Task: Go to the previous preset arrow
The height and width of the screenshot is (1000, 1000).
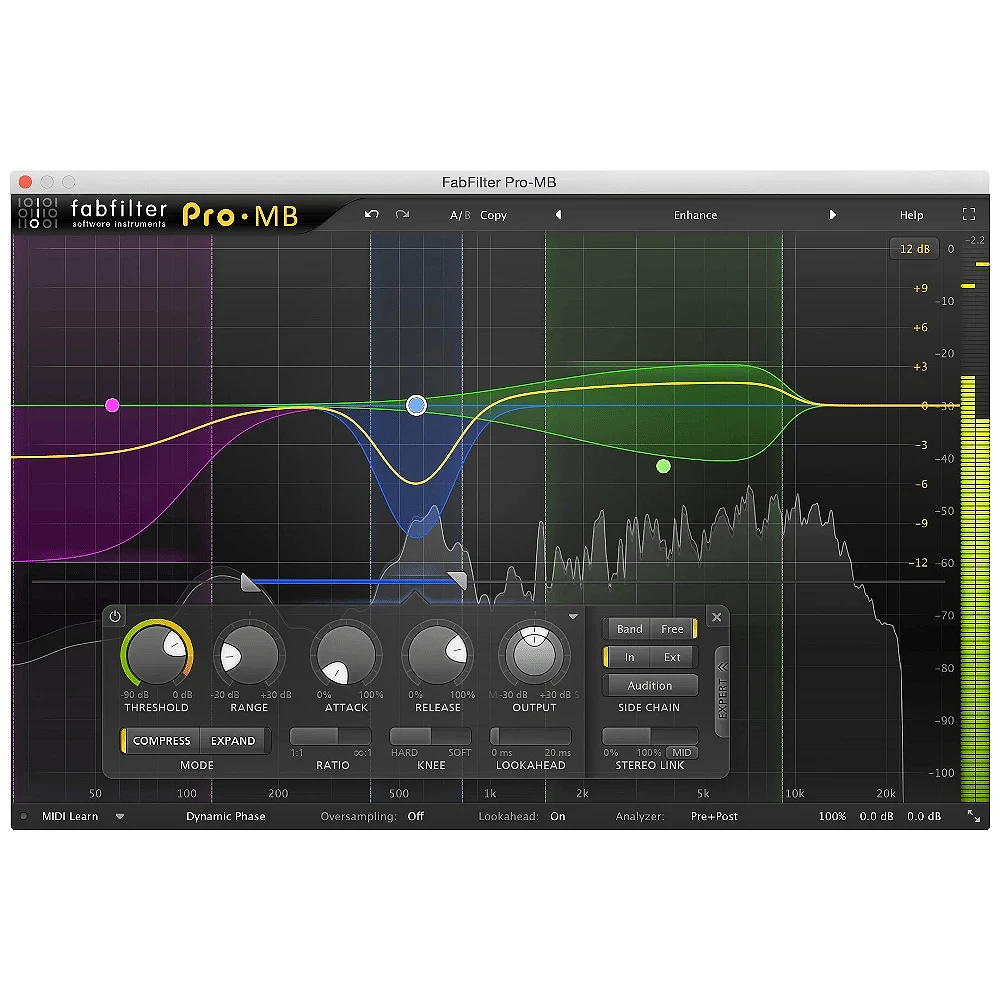Action: (558, 215)
